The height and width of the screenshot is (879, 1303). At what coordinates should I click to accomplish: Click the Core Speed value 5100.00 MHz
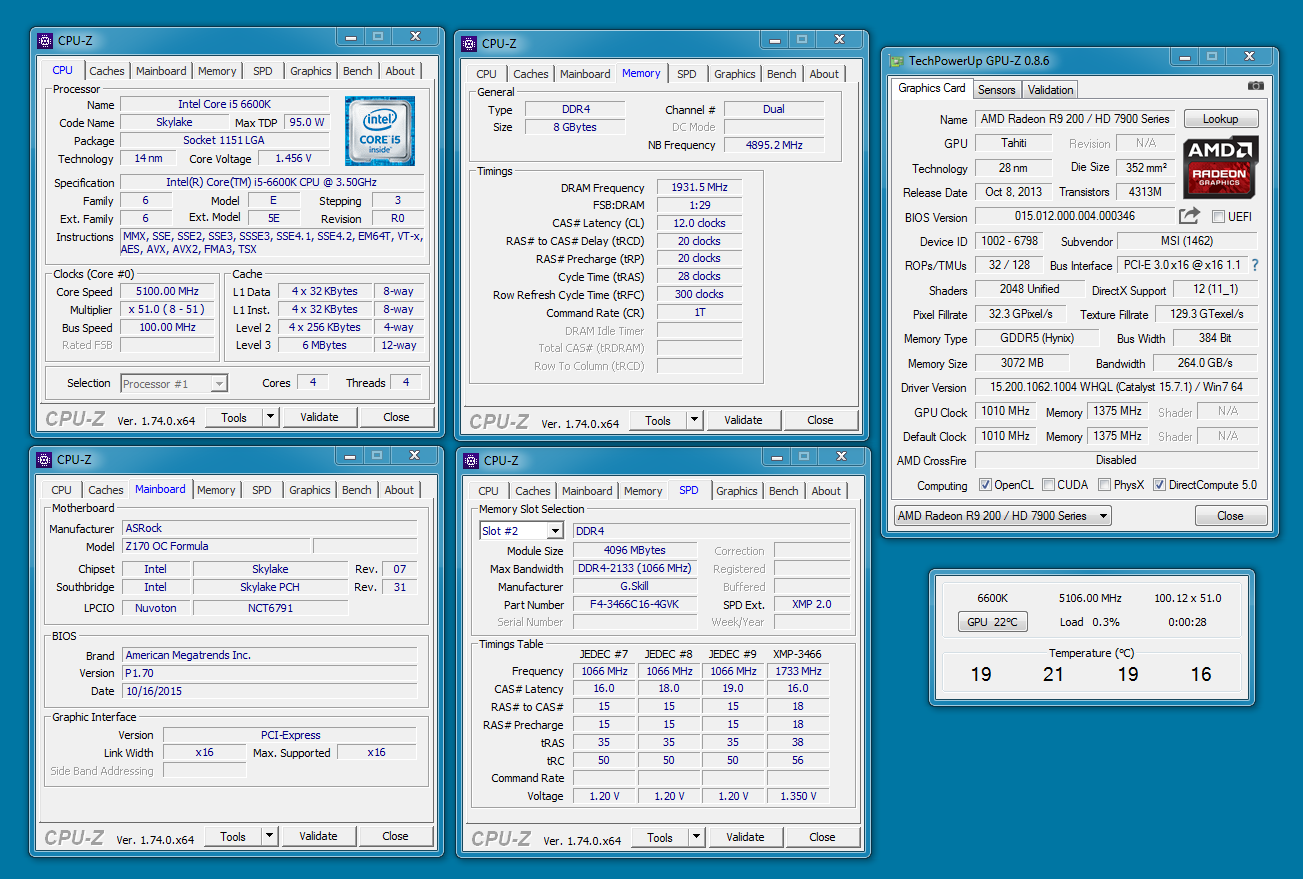coord(168,292)
